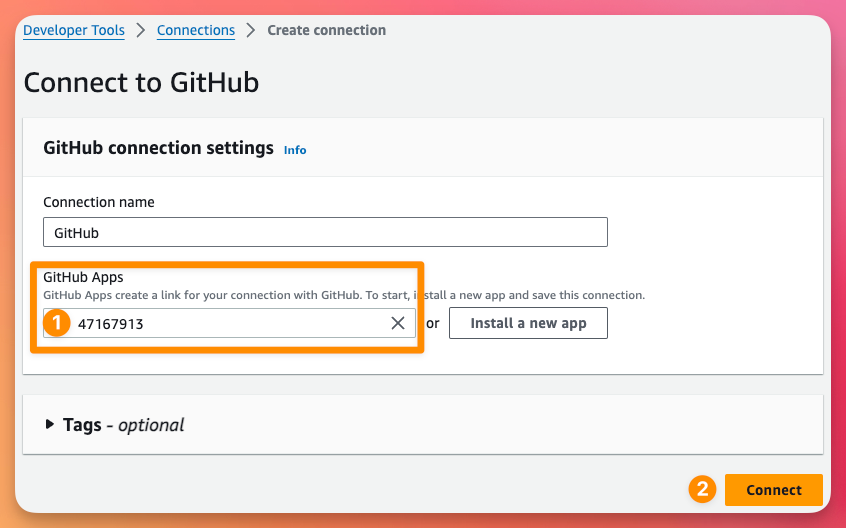
Task: Click the orange Connect button
Action: click(774, 490)
